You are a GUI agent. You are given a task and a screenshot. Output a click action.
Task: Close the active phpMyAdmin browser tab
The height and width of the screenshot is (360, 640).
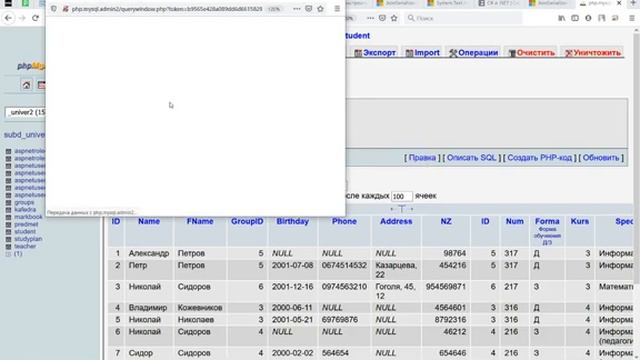coord(619,3)
